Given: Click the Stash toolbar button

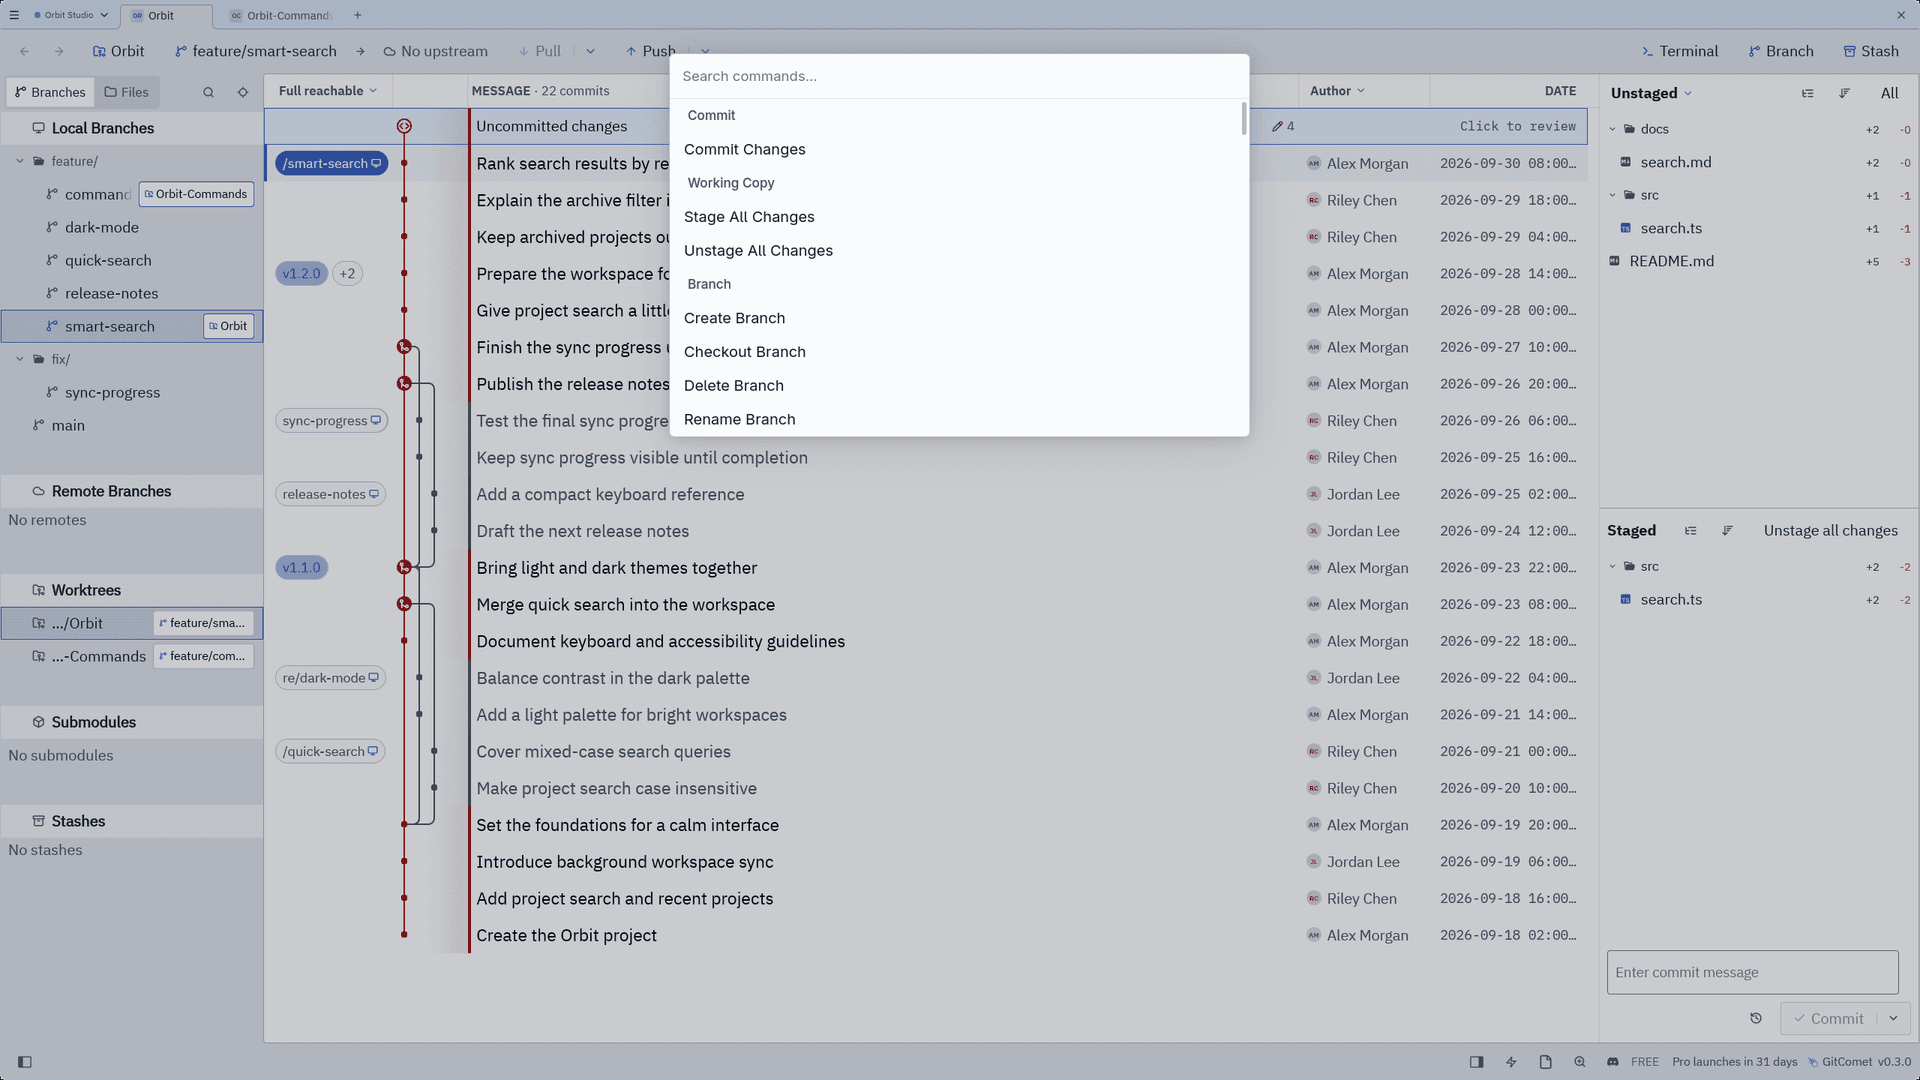Looking at the screenshot, I should [x=1870, y=51].
